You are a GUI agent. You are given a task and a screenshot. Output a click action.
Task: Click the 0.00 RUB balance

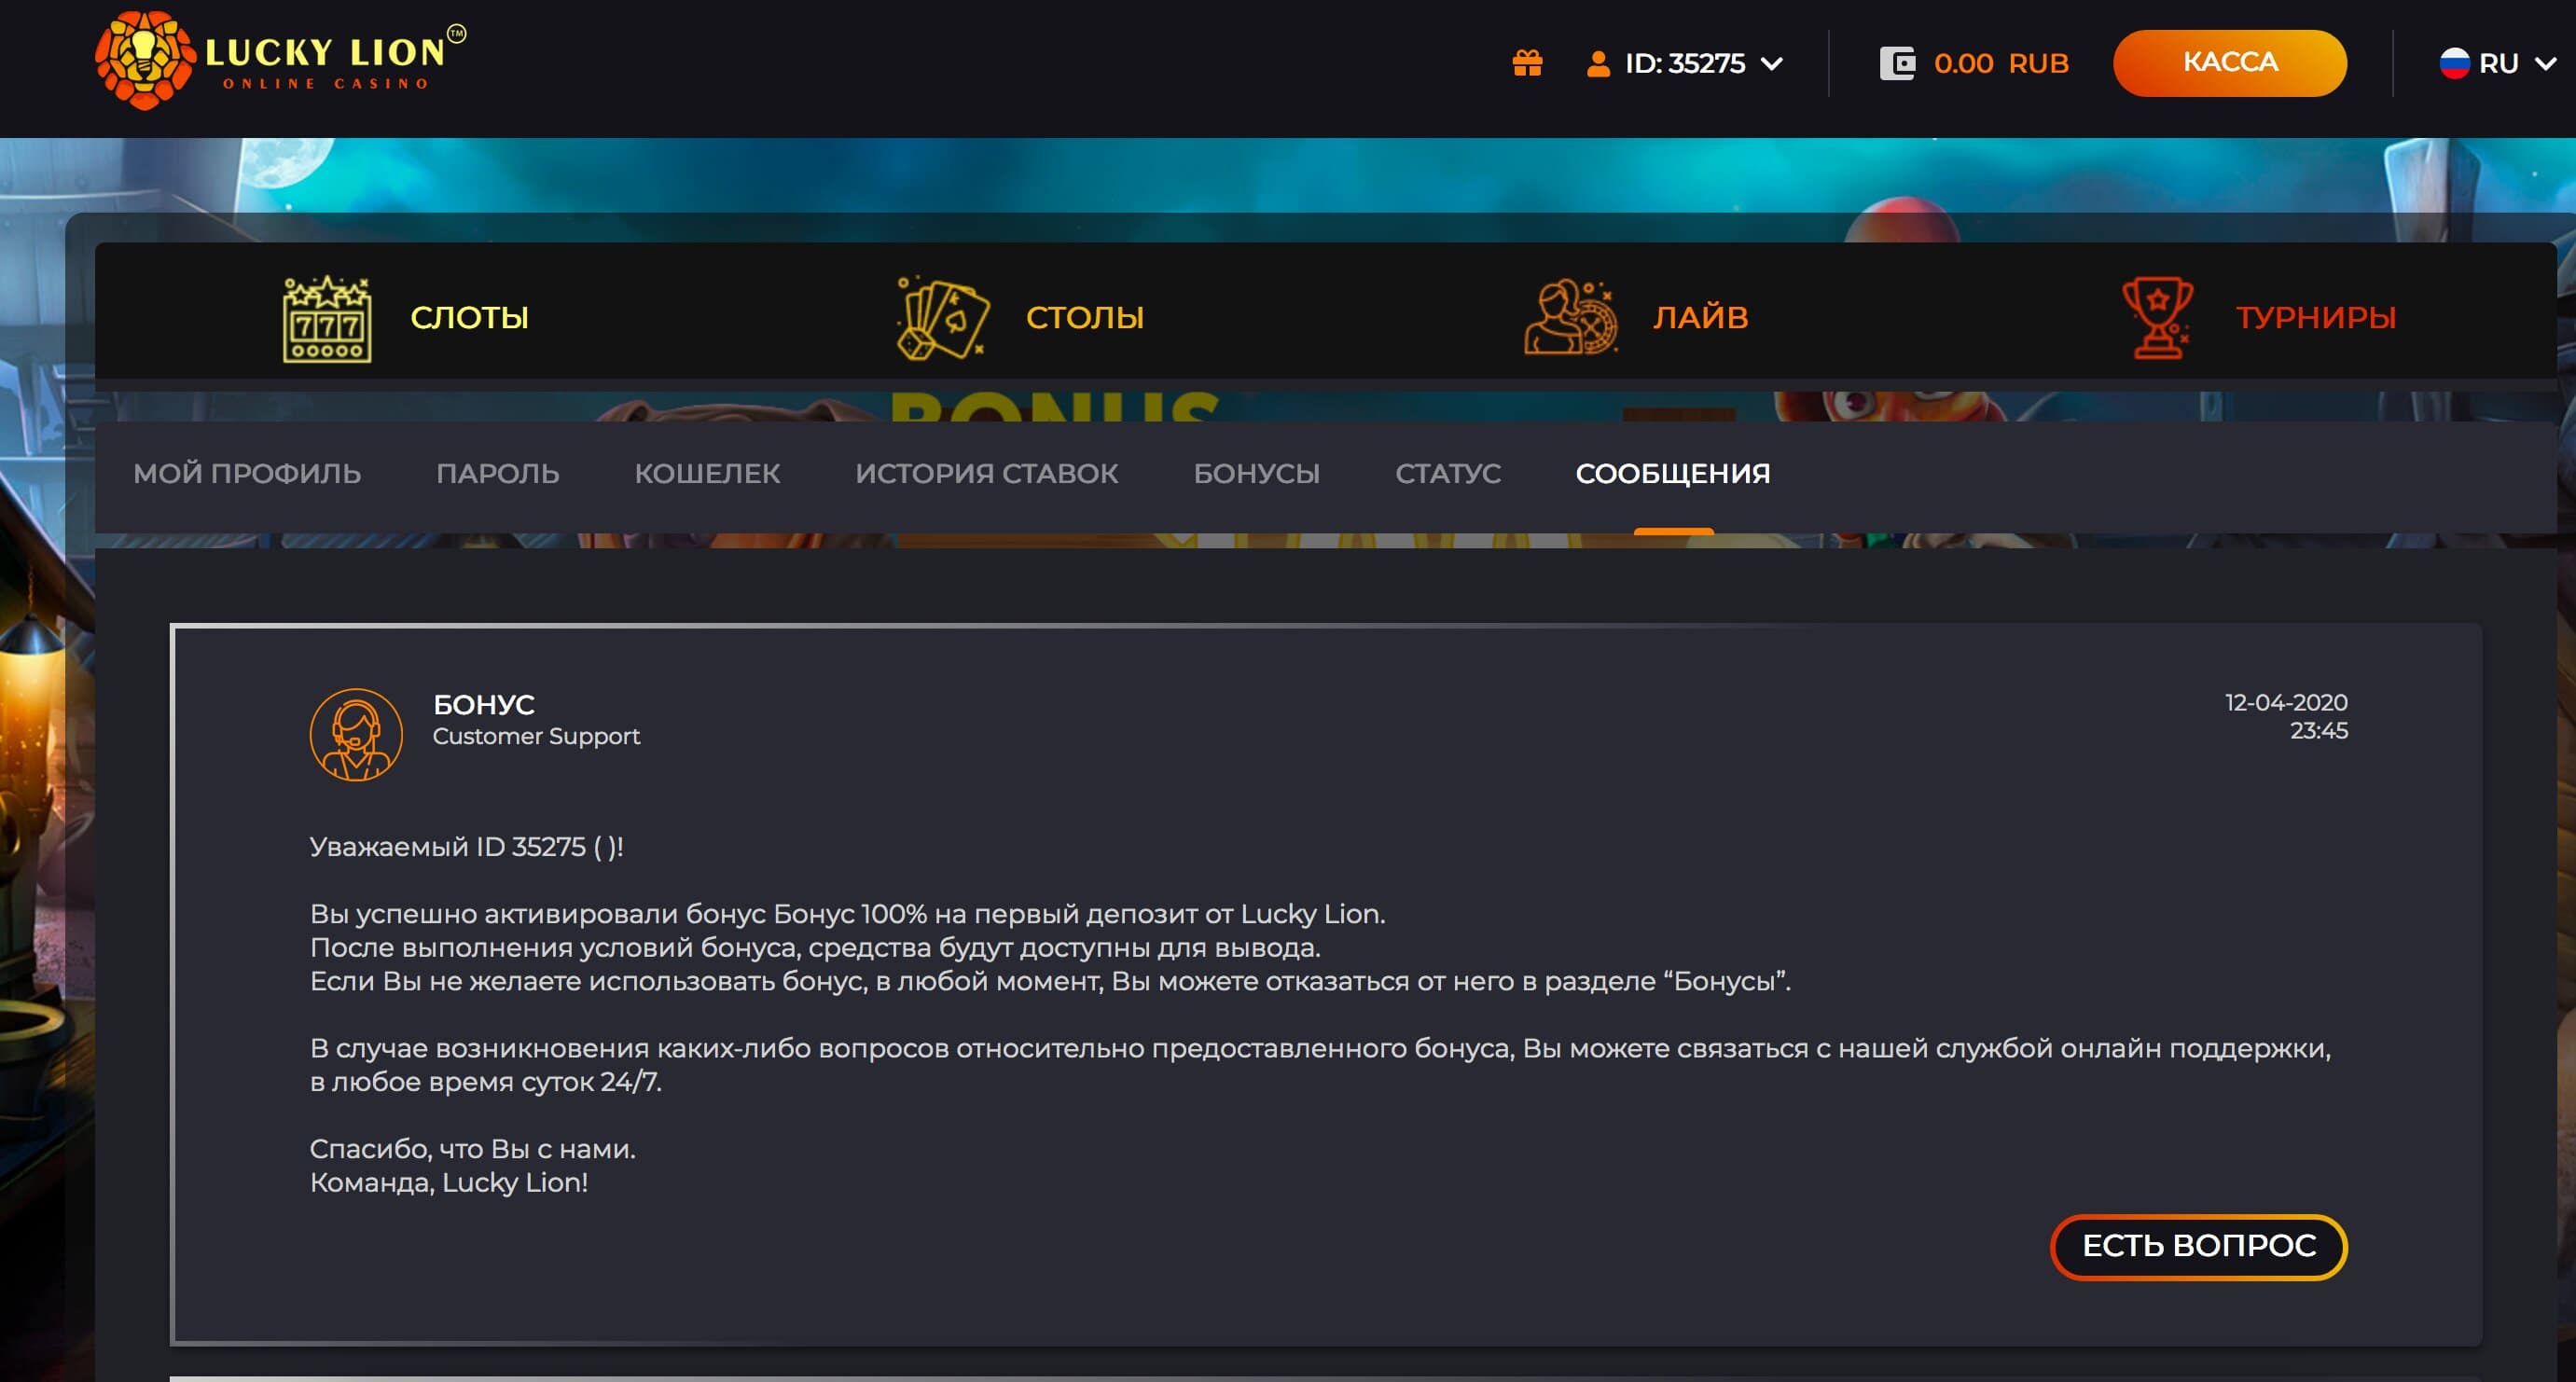(x=2001, y=64)
